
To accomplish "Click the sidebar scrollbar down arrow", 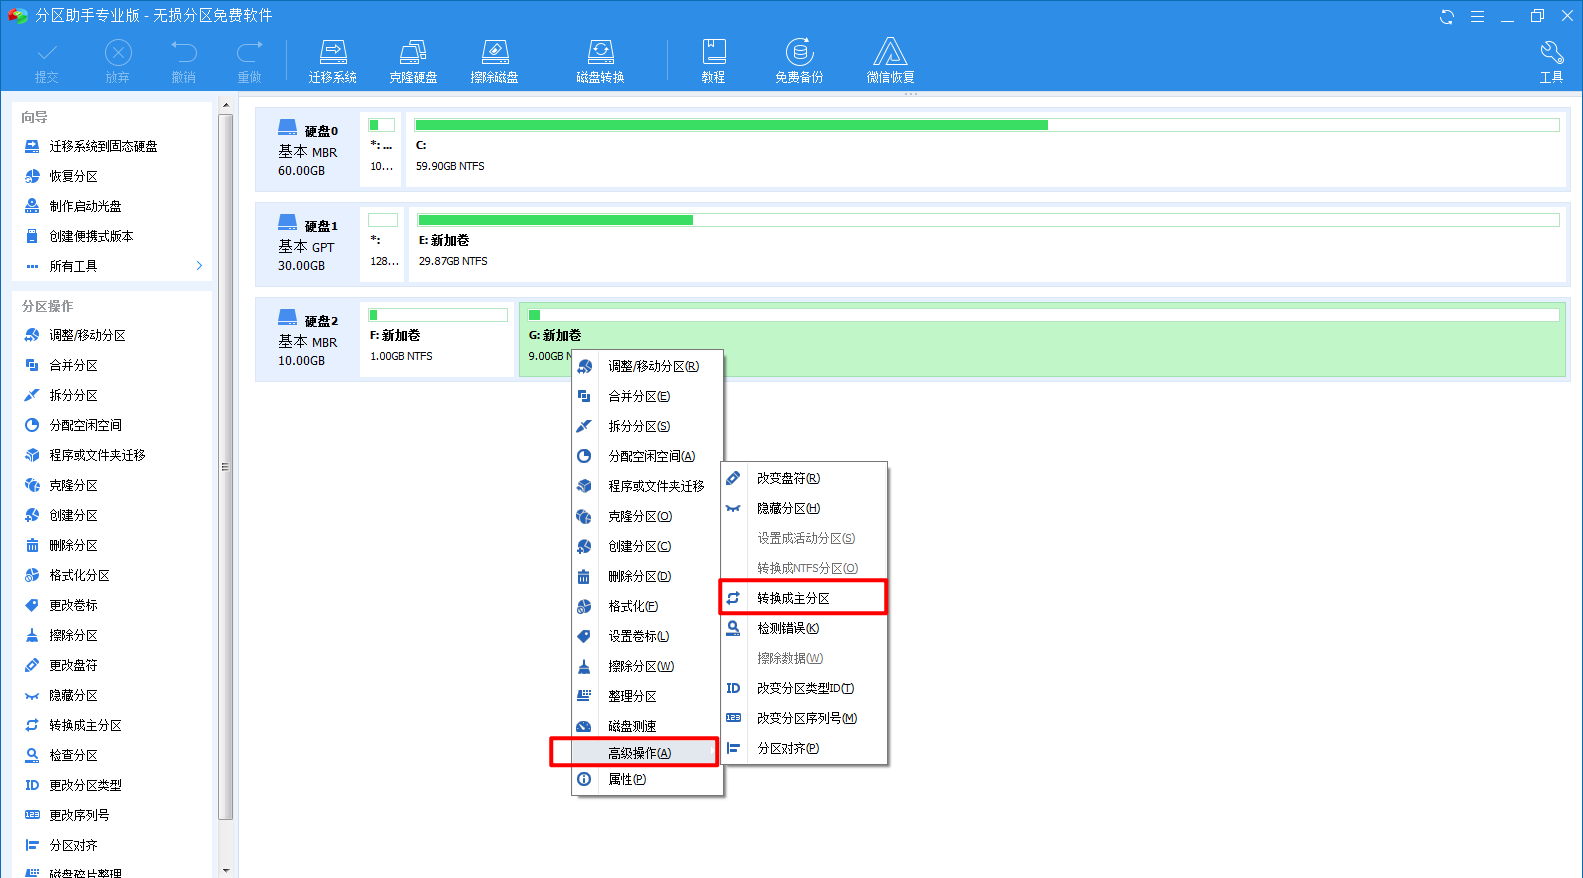I will (x=225, y=870).
